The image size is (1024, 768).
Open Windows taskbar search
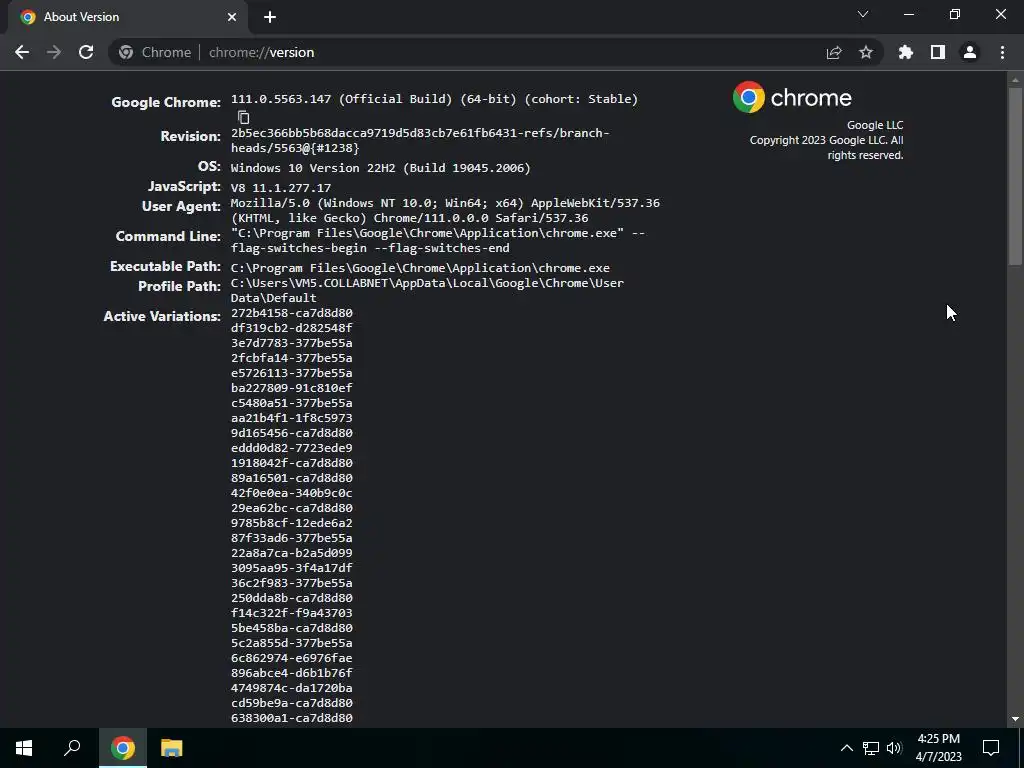pos(72,748)
